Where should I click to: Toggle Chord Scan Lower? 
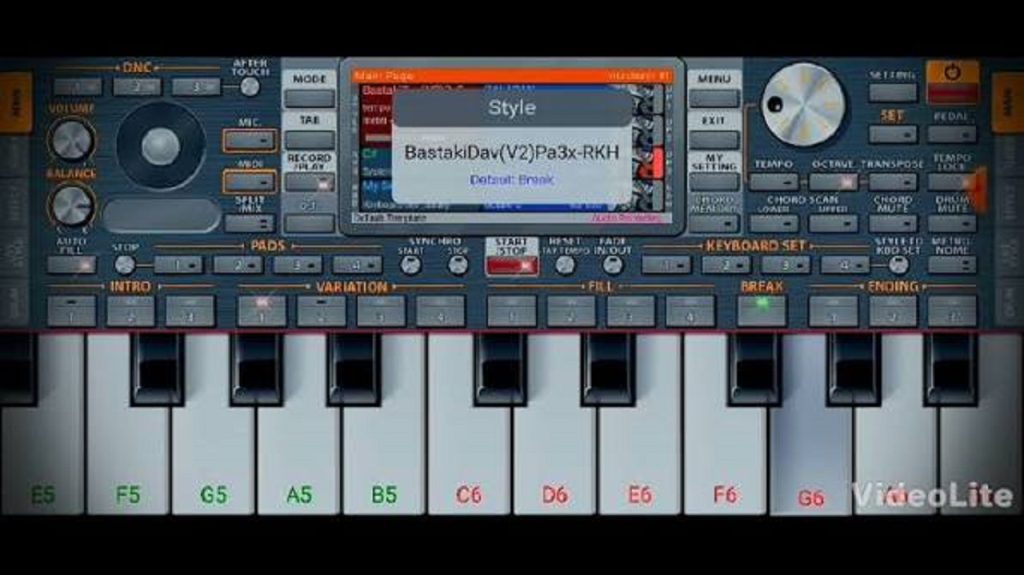click(x=774, y=223)
